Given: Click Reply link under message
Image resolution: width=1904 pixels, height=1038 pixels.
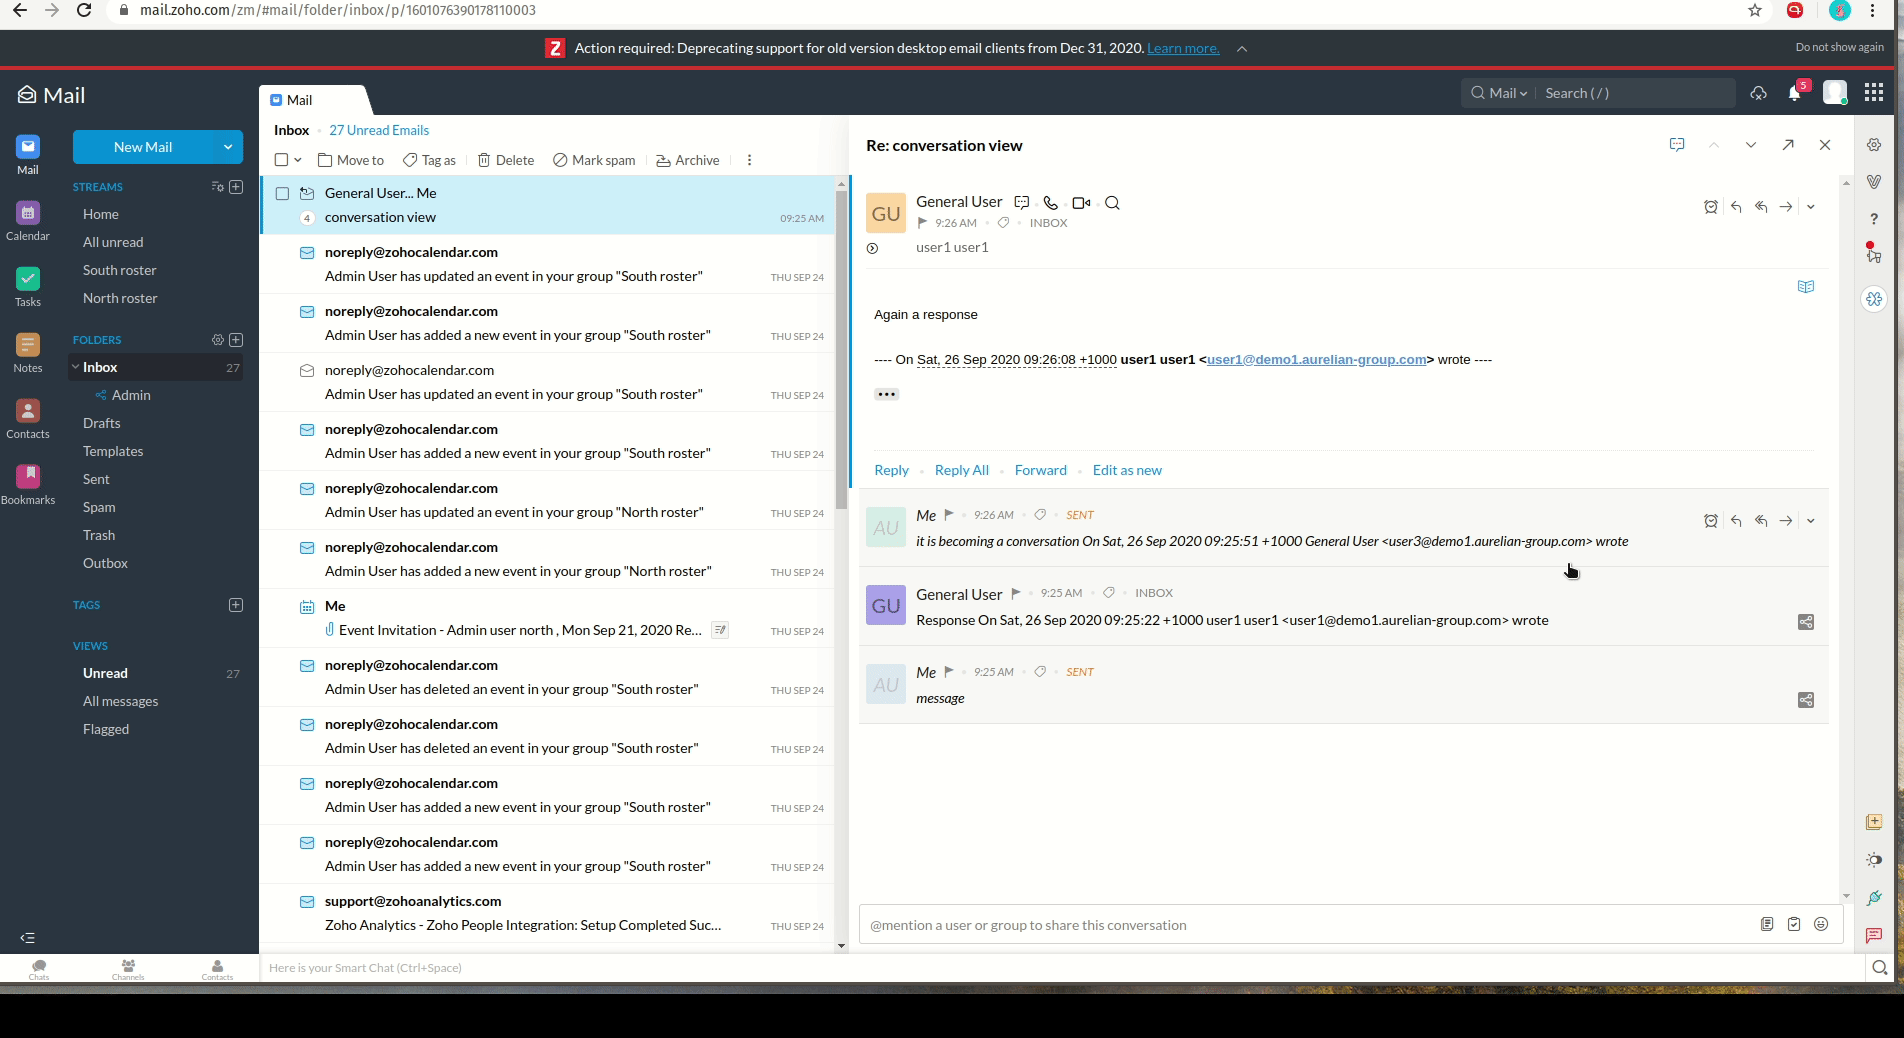Looking at the screenshot, I should tap(891, 470).
